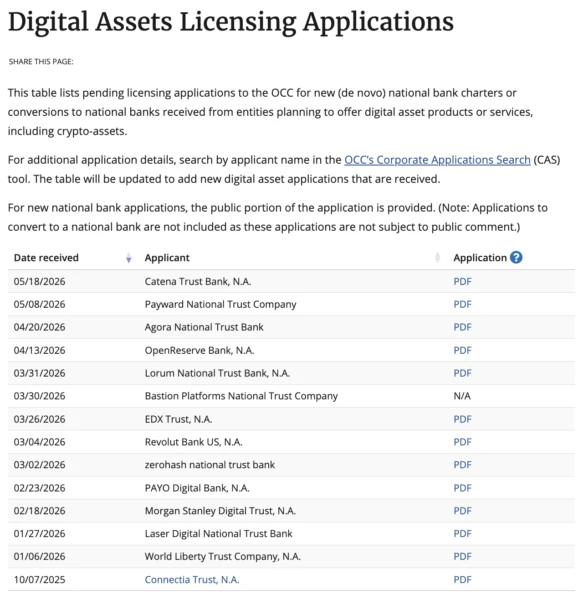583x600 pixels.
Task: Click the Digital Assets Licensing Applications heading
Action: tap(231, 22)
